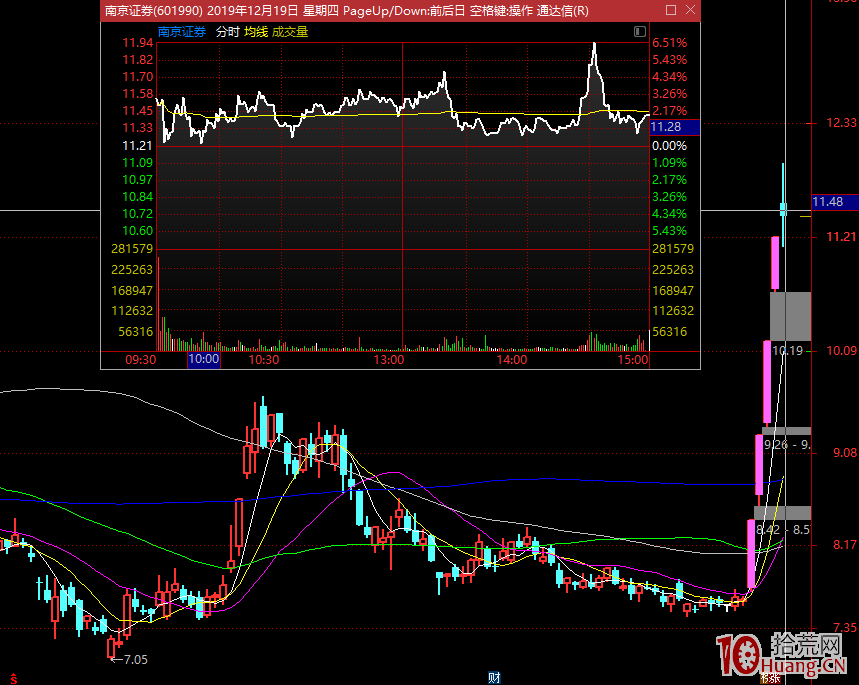Click the green 1.09% percentage label

click(x=669, y=163)
